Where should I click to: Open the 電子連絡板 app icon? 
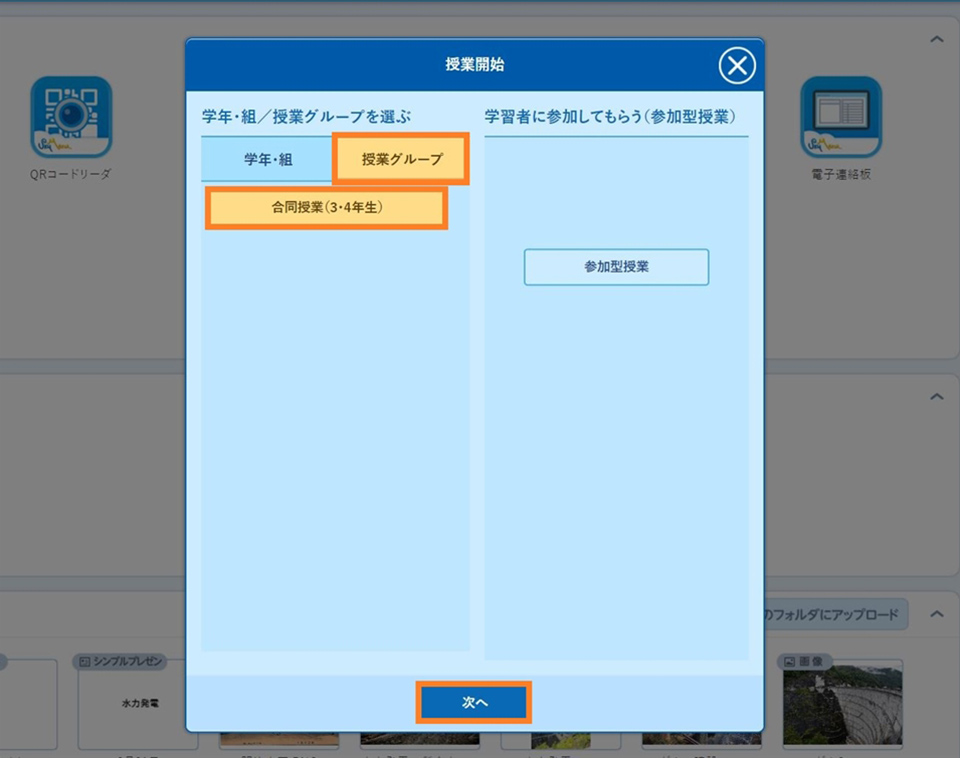(841, 118)
